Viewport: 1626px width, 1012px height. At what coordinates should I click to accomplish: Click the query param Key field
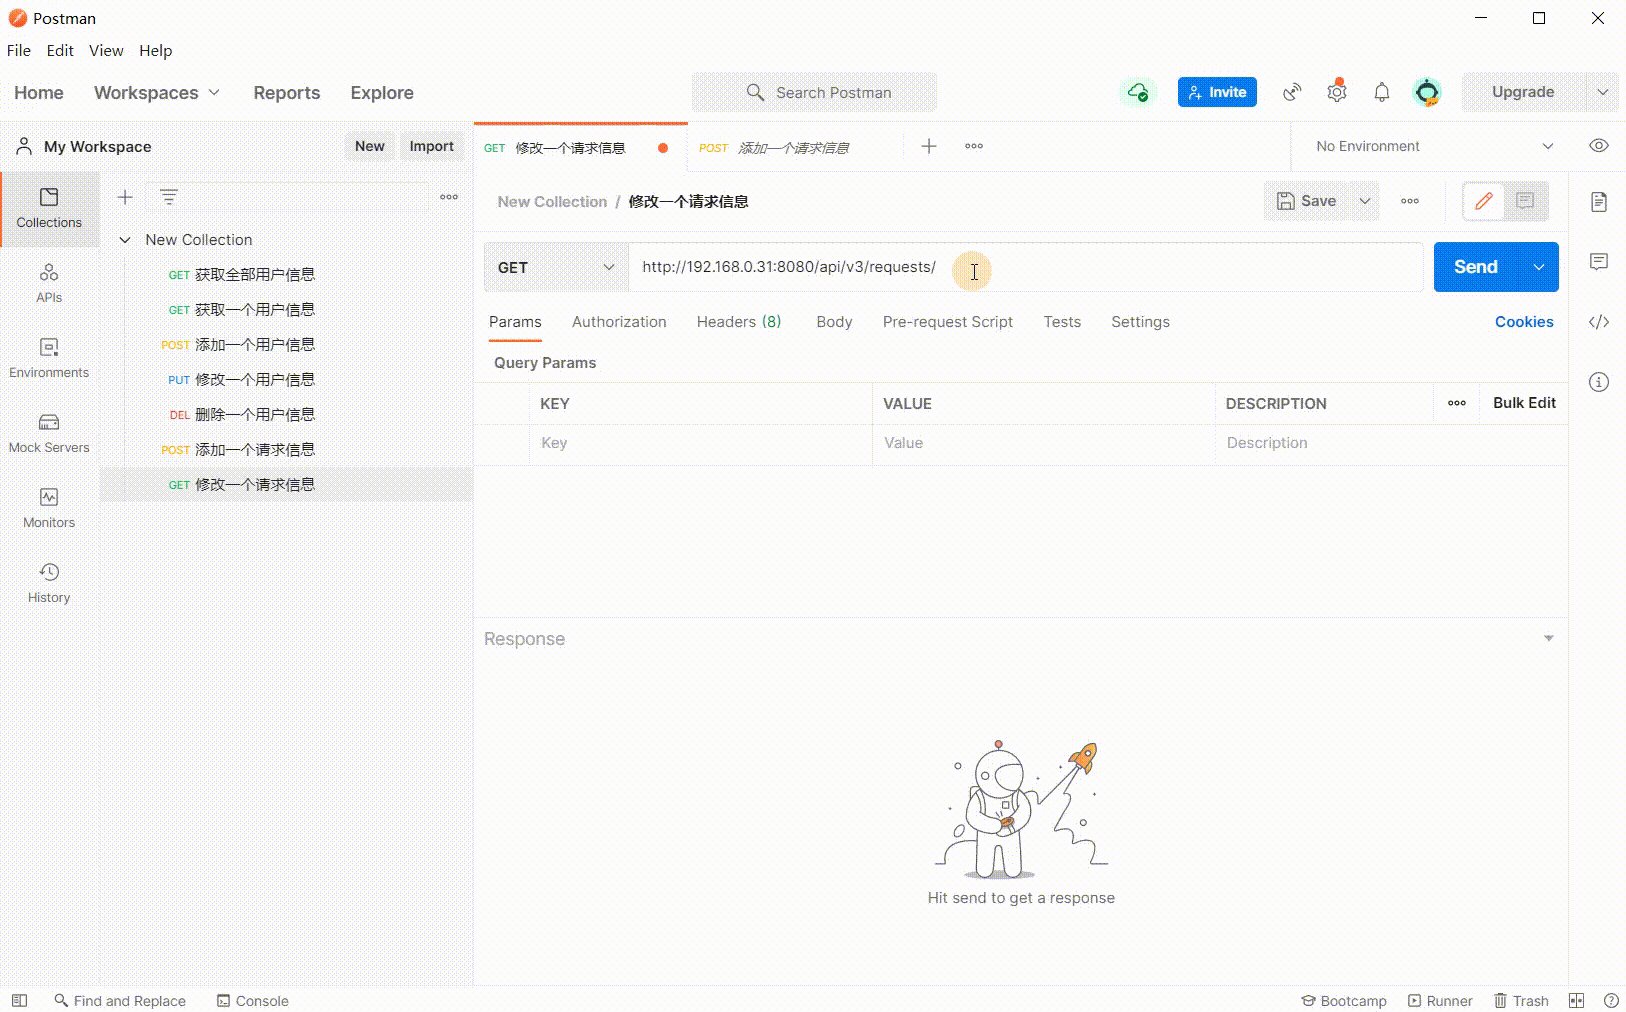click(x=701, y=443)
